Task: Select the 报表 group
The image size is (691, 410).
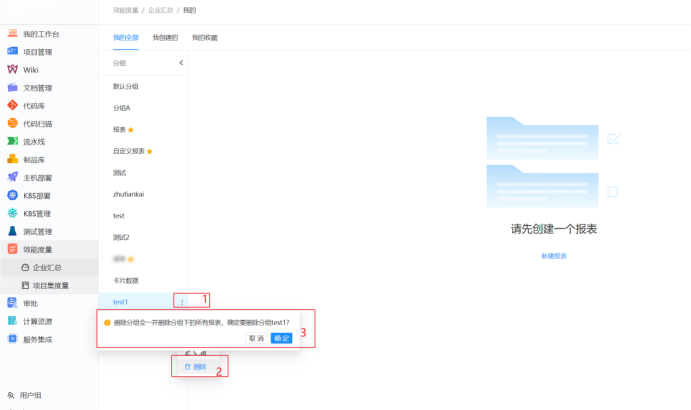Action: [119, 130]
